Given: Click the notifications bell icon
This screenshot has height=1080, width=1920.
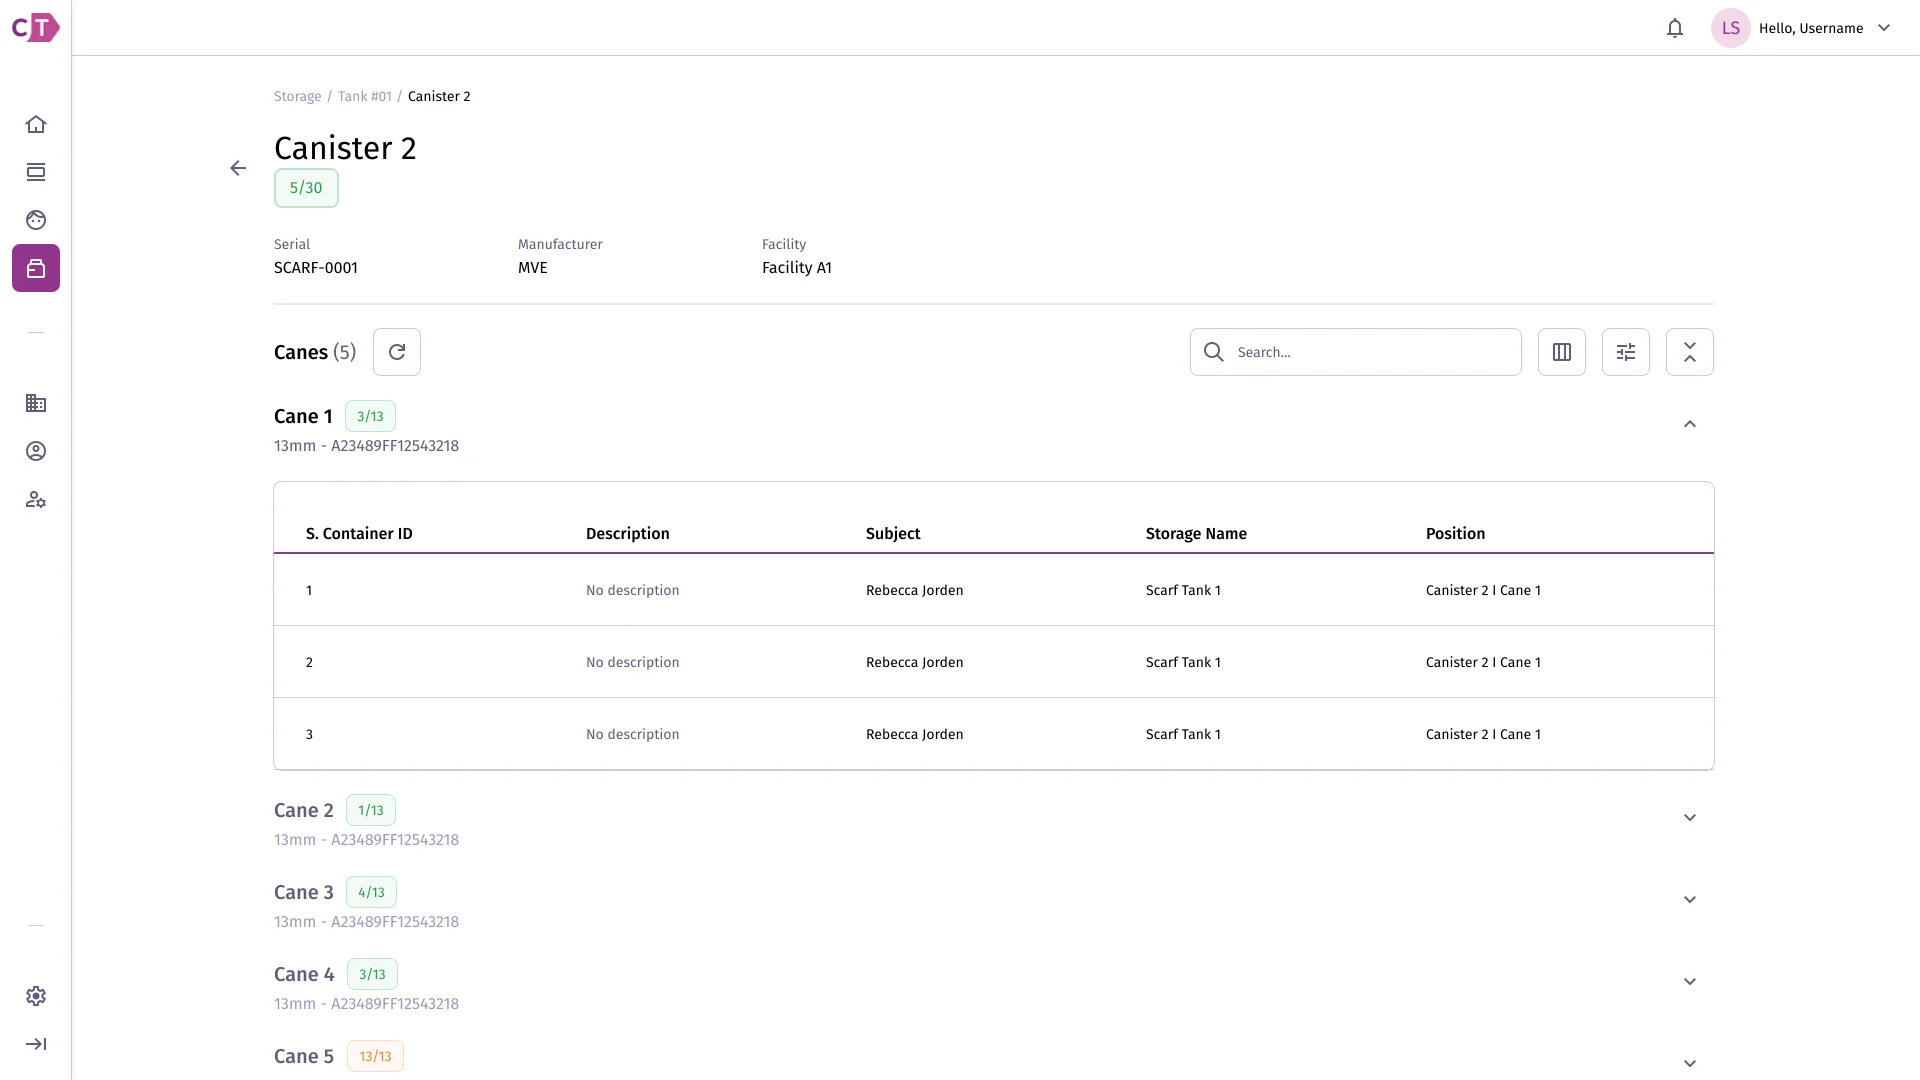Looking at the screenshot, I should (1675, 28).
